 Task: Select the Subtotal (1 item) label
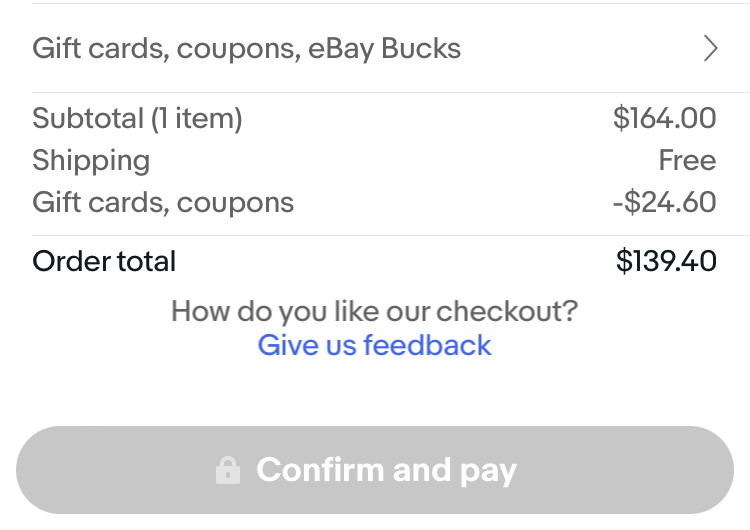pos(137,118)
